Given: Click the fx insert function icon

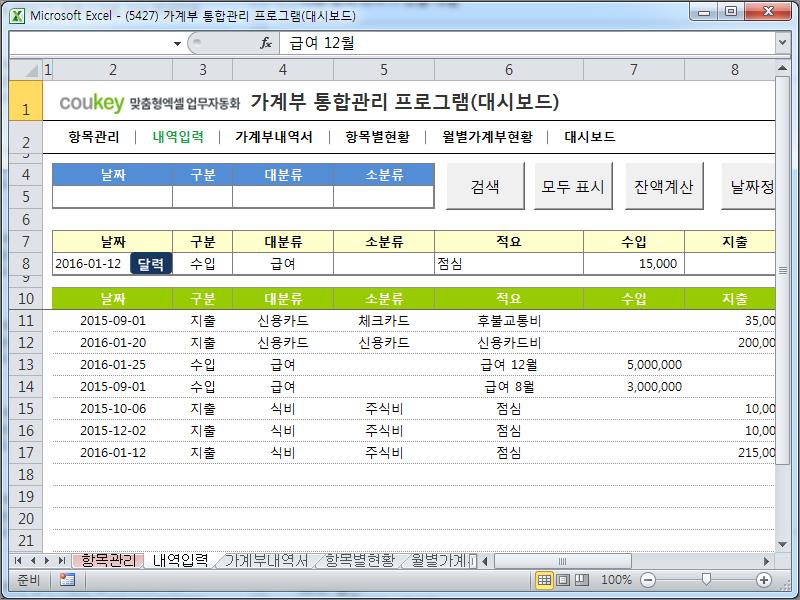Looking at the screenshot, I should [266, 43].
